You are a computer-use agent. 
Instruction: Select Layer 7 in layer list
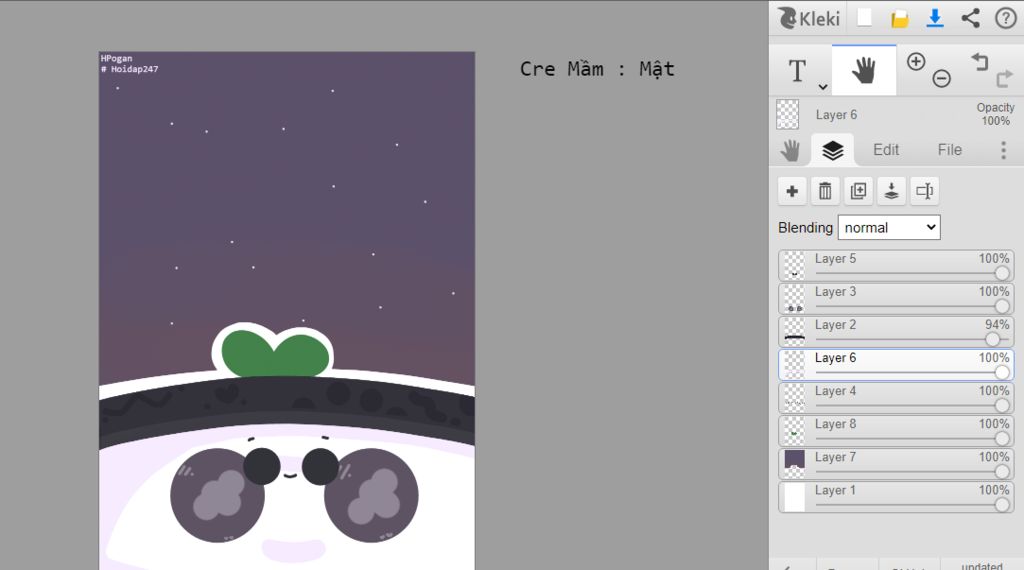pos(895,464)
